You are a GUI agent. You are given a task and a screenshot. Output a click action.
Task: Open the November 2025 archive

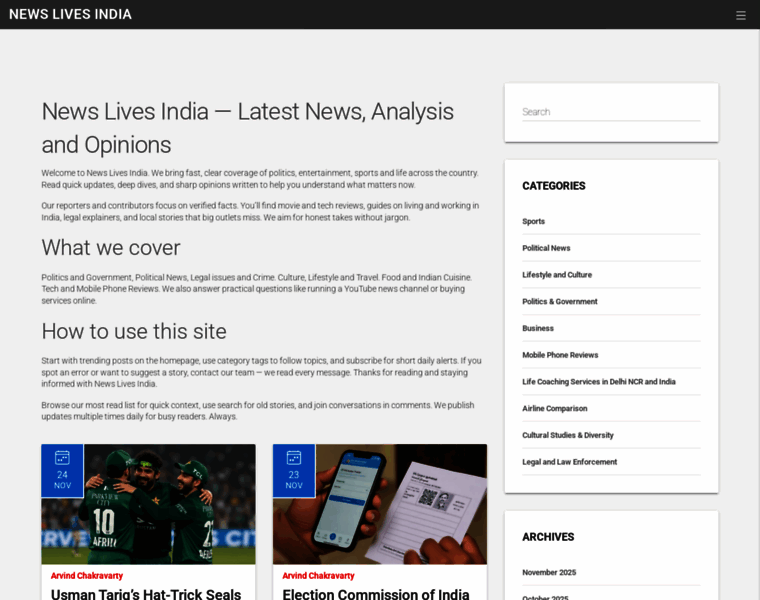pos(548,572)
